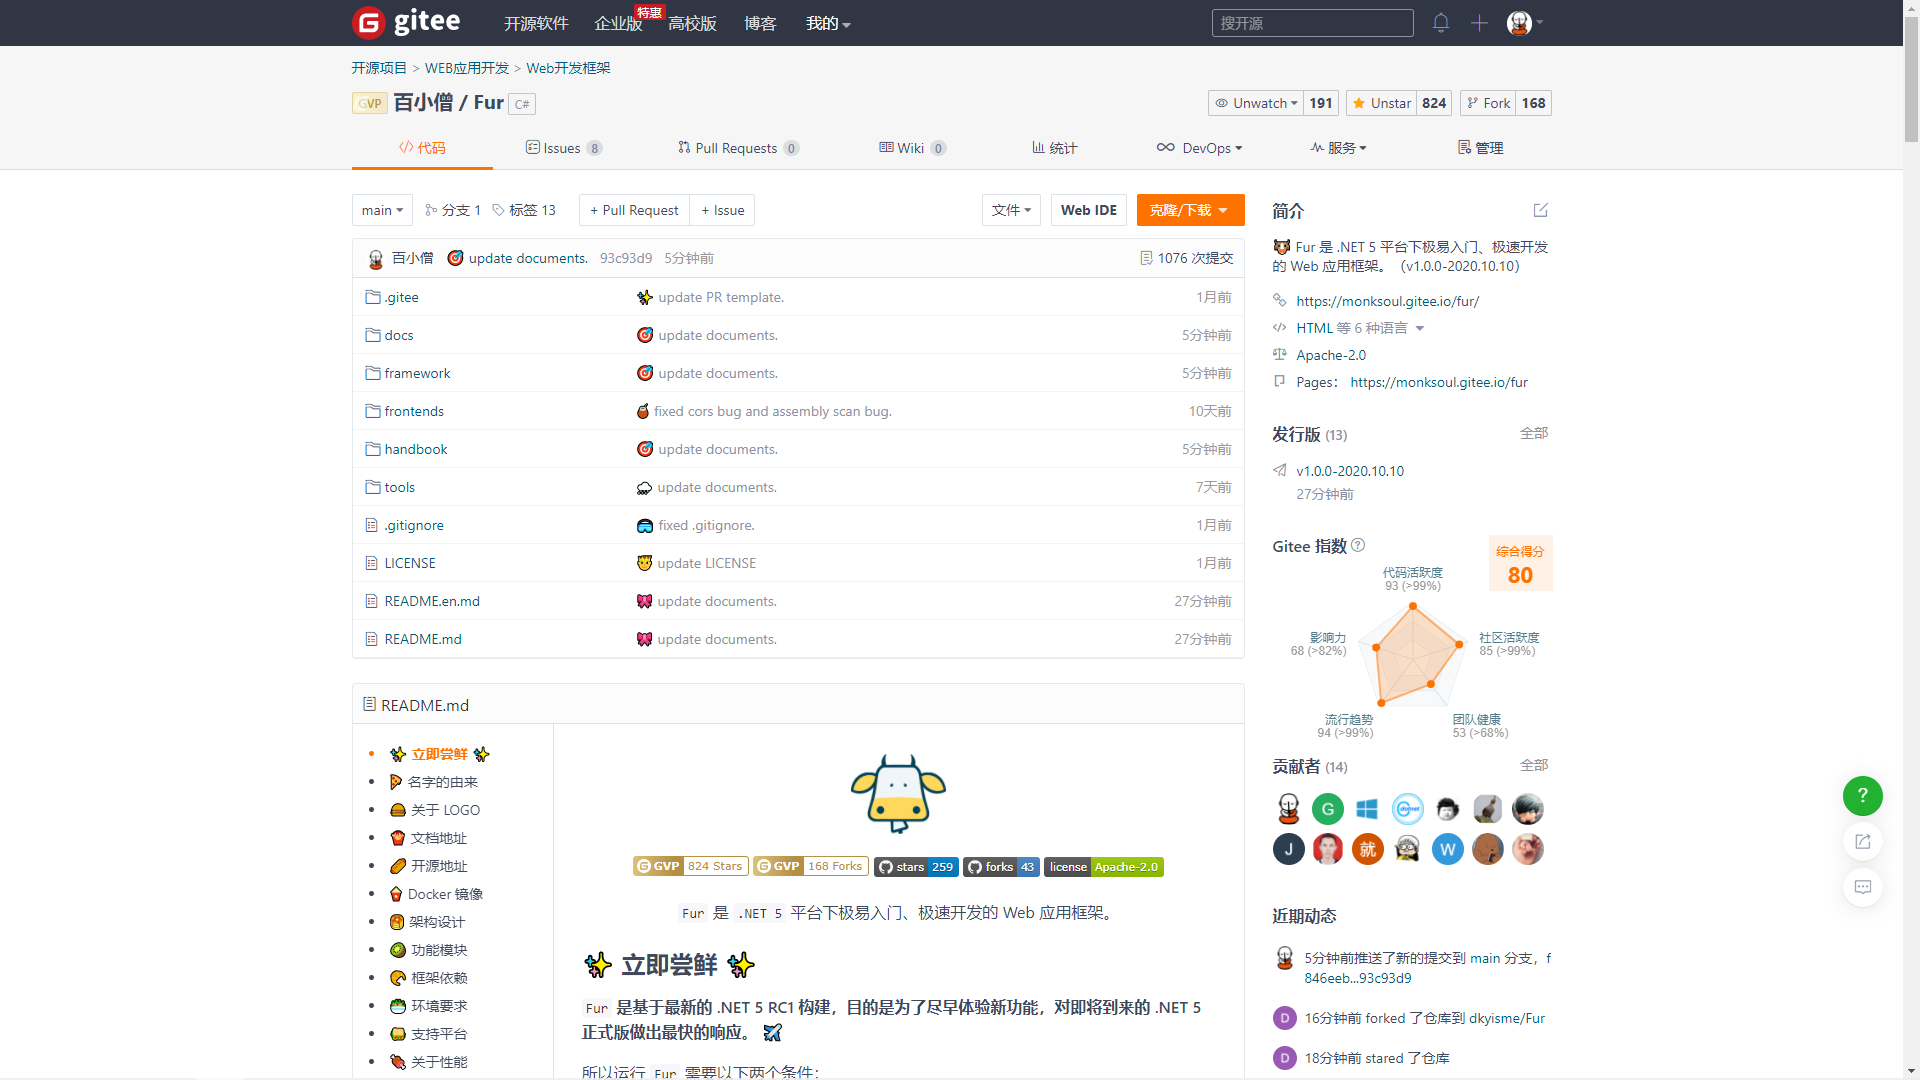View 1076 次提交 commit history
The width and height of the screenshot is (1920, 1080).
[1186, 258]
